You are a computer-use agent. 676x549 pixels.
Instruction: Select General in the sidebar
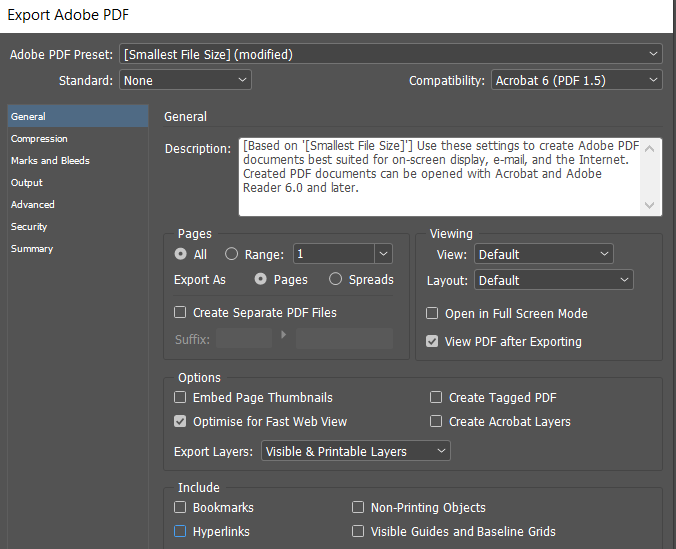(78, 116)
